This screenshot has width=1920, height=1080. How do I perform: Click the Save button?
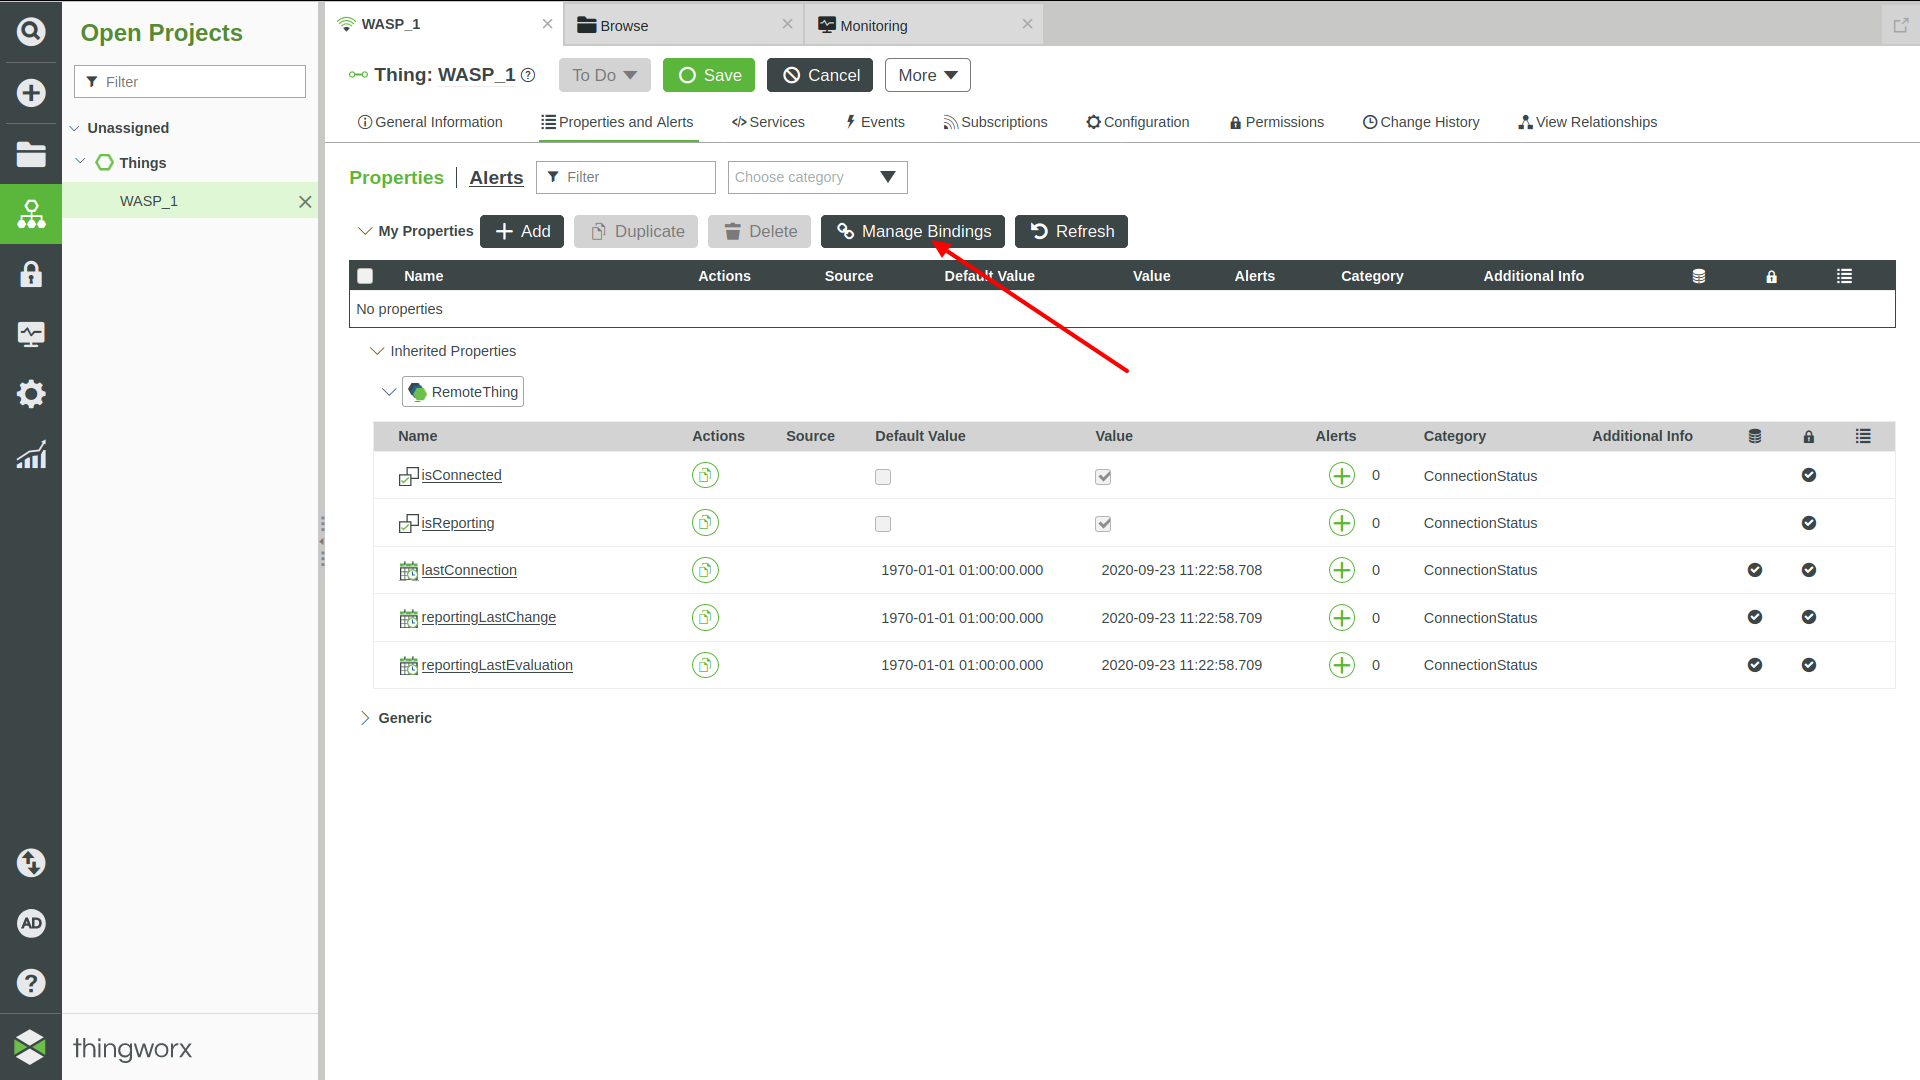pyautogui.click(x=708, y=75)
